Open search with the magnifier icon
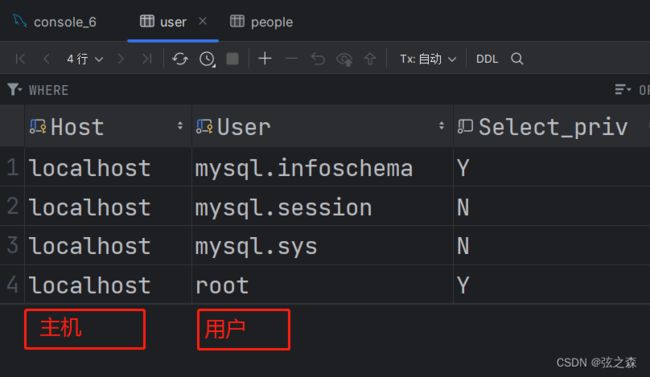 pyautogui.click(x=517, y=59)
